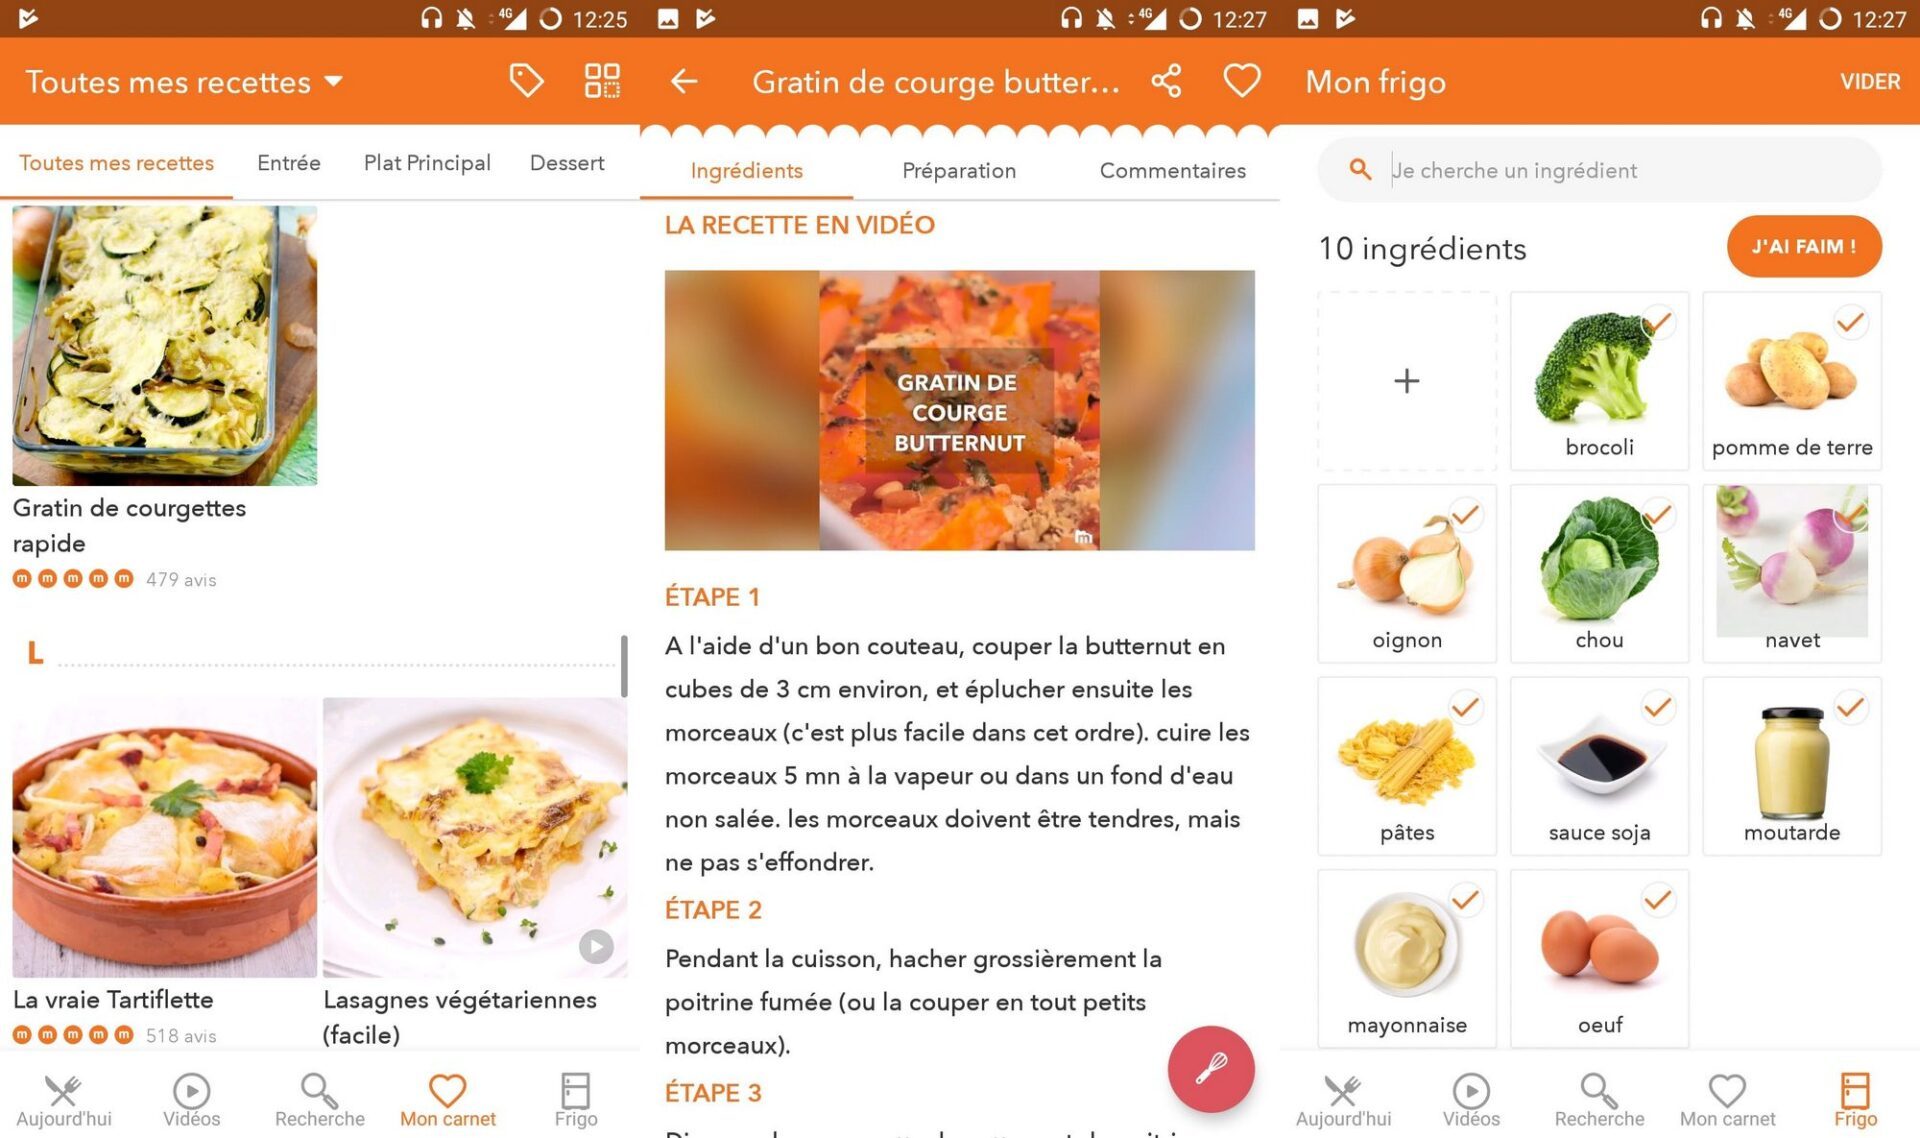1920x1138 pixels.
Task: Uncheck the moutarde ingredient checkmark
Action: (x=1851, y=707)
